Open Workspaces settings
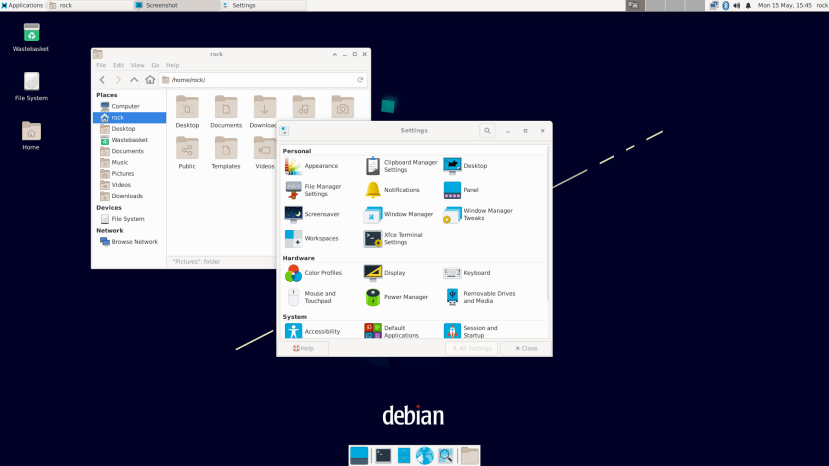 click(x=311, y=239)
